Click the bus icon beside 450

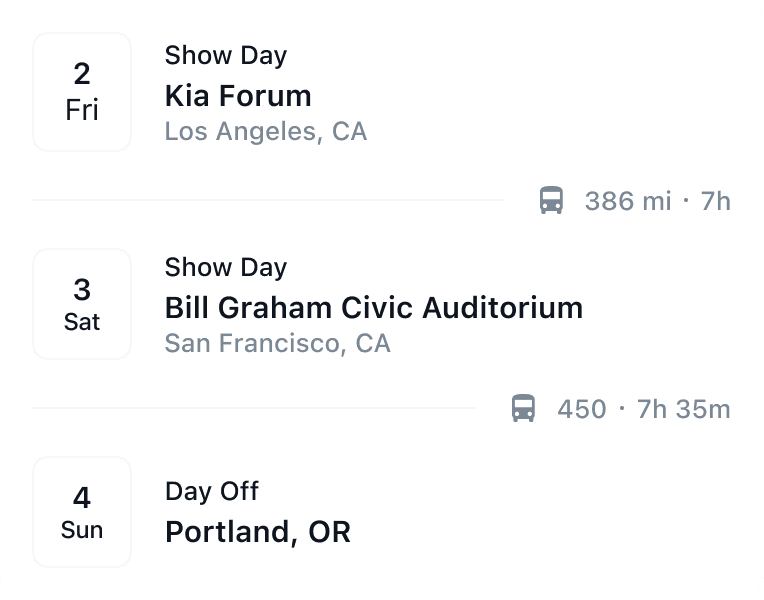pos(523,409)
